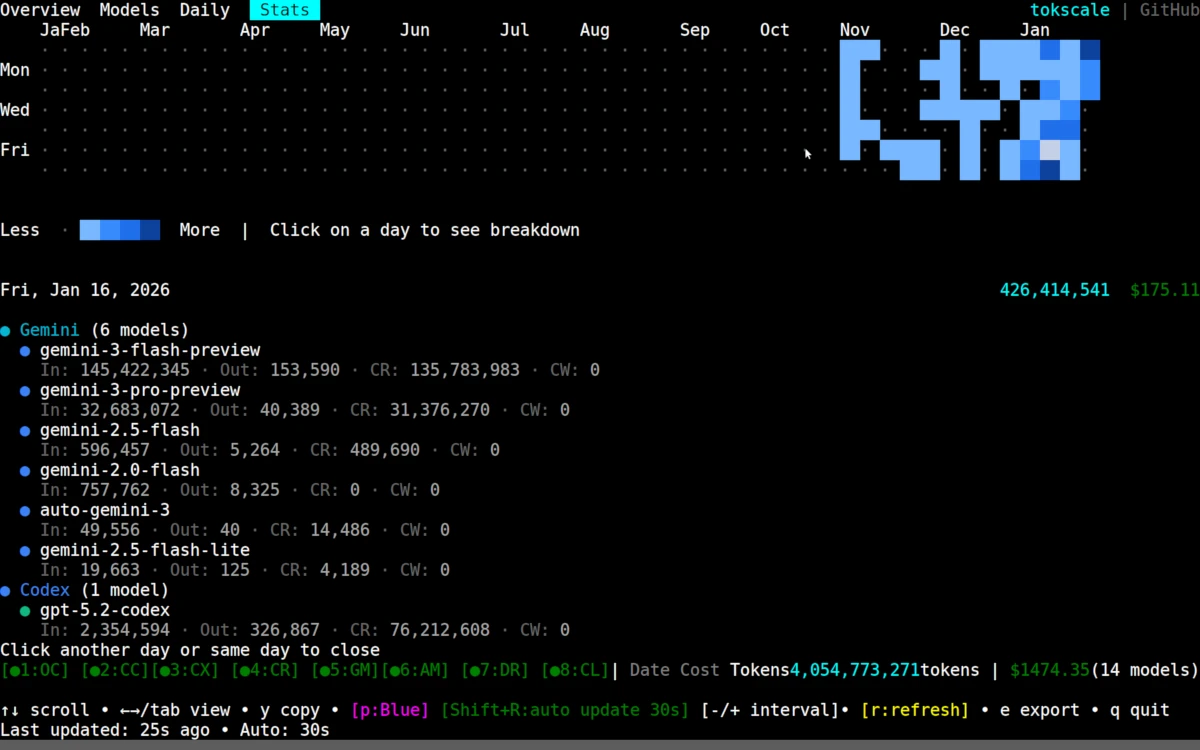Click the green gpt-5.2-codex bullet icon
The width and height of the screenshot is (1200, 750).
tap(25, 611)
